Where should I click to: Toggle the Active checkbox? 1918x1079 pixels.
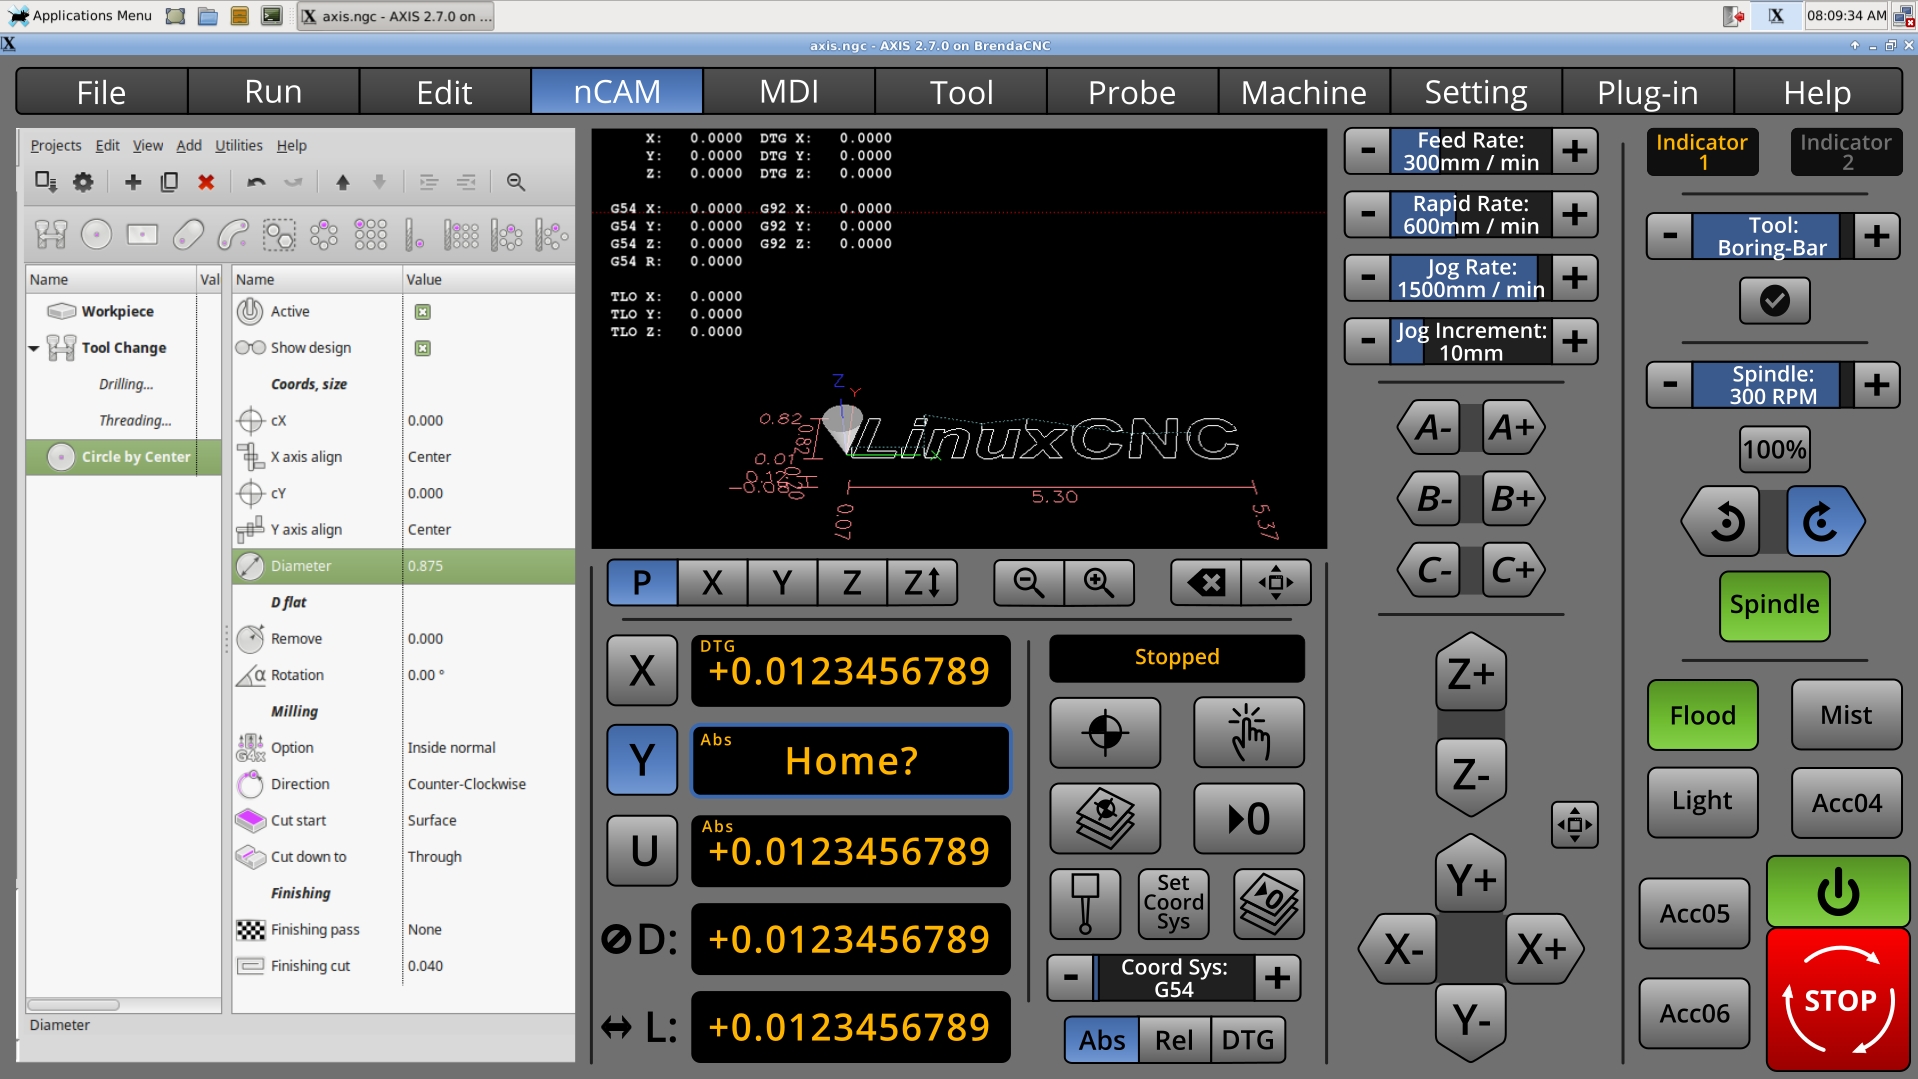coord(422,312)
